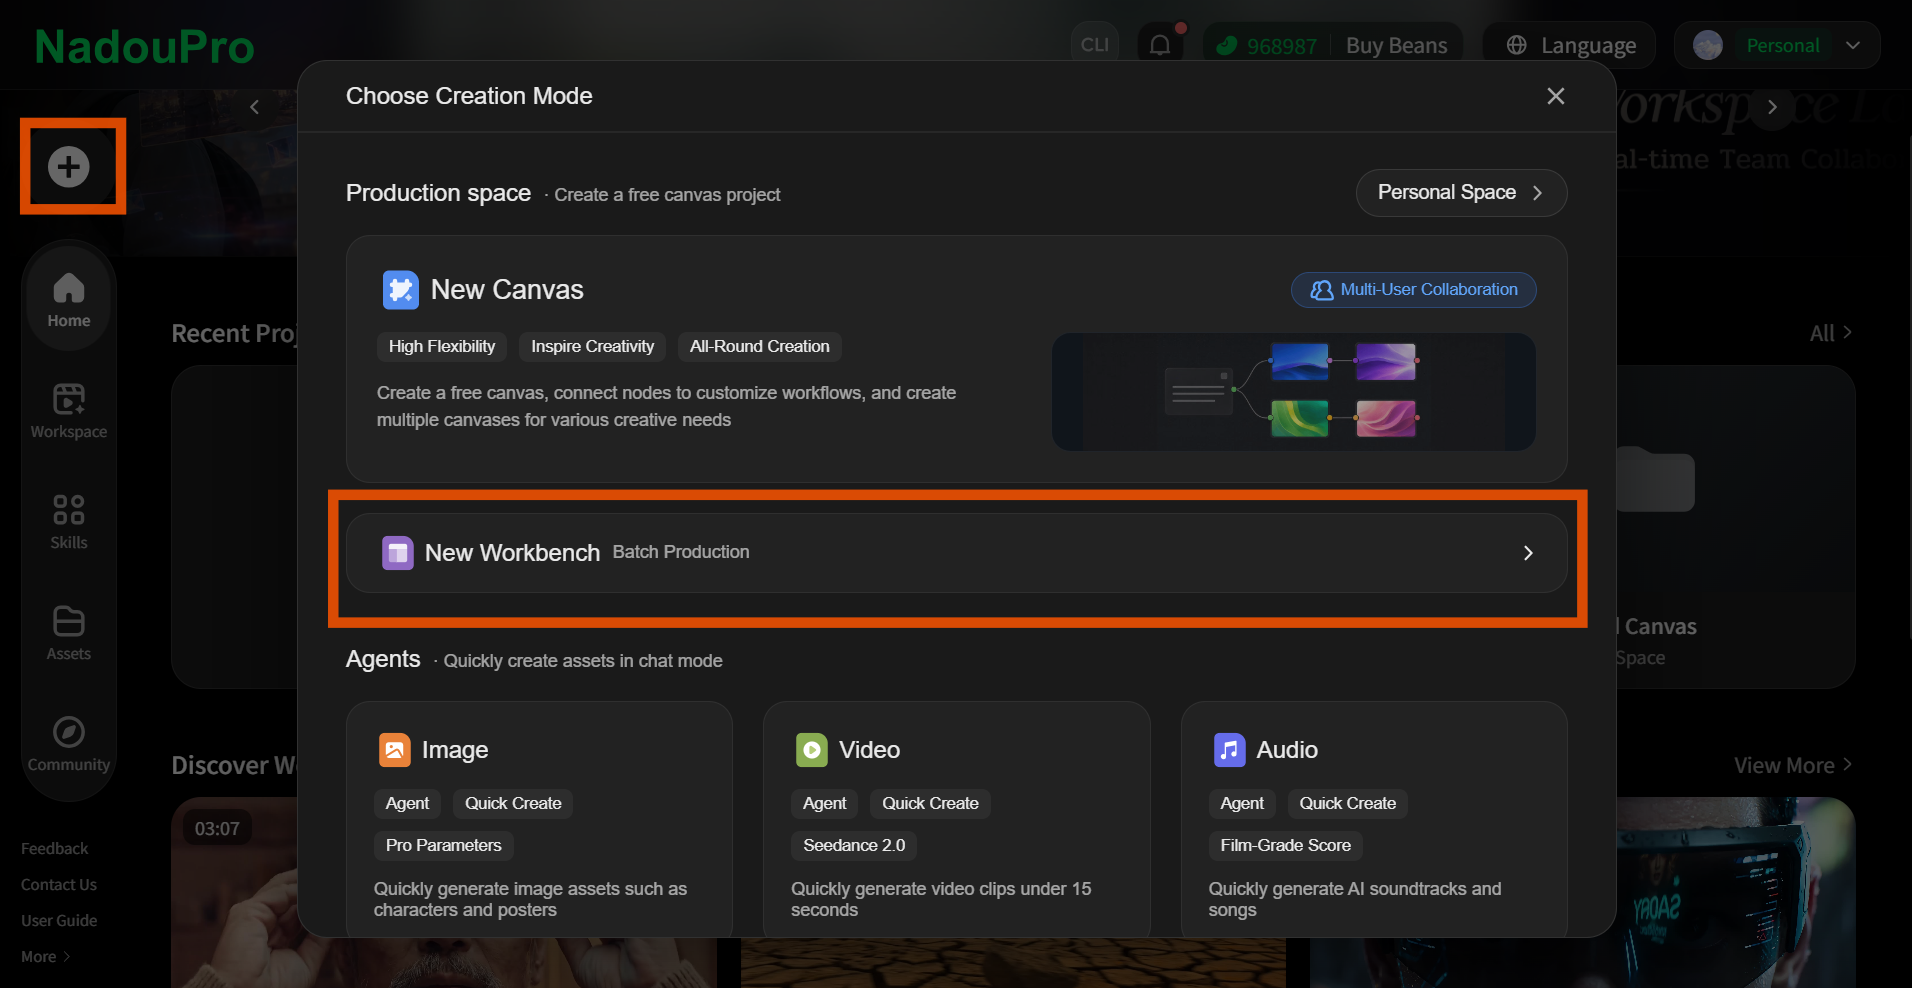Close the Choose Creation Mode dialog
Screen dimensions: 1912x988
pos(1556,96)
